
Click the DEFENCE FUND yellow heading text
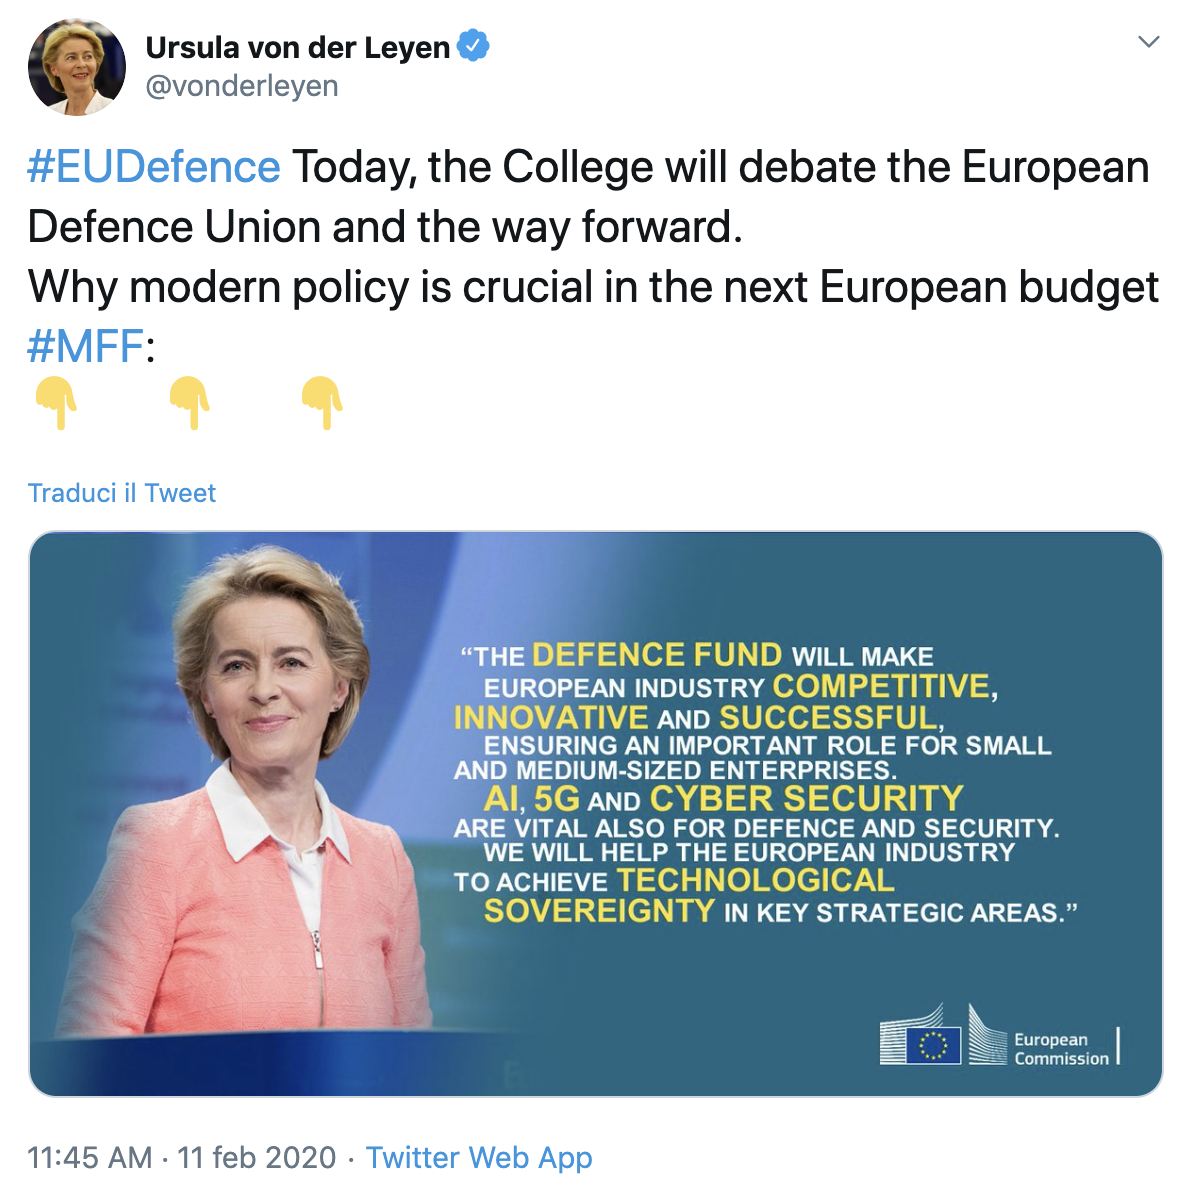[657, 654]
